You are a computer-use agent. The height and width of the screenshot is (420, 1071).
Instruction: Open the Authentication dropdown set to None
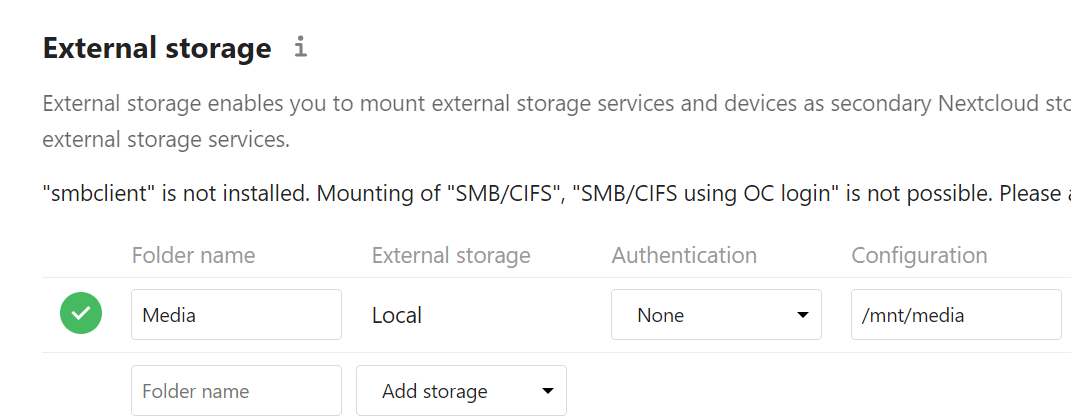(x=716, y=315)
